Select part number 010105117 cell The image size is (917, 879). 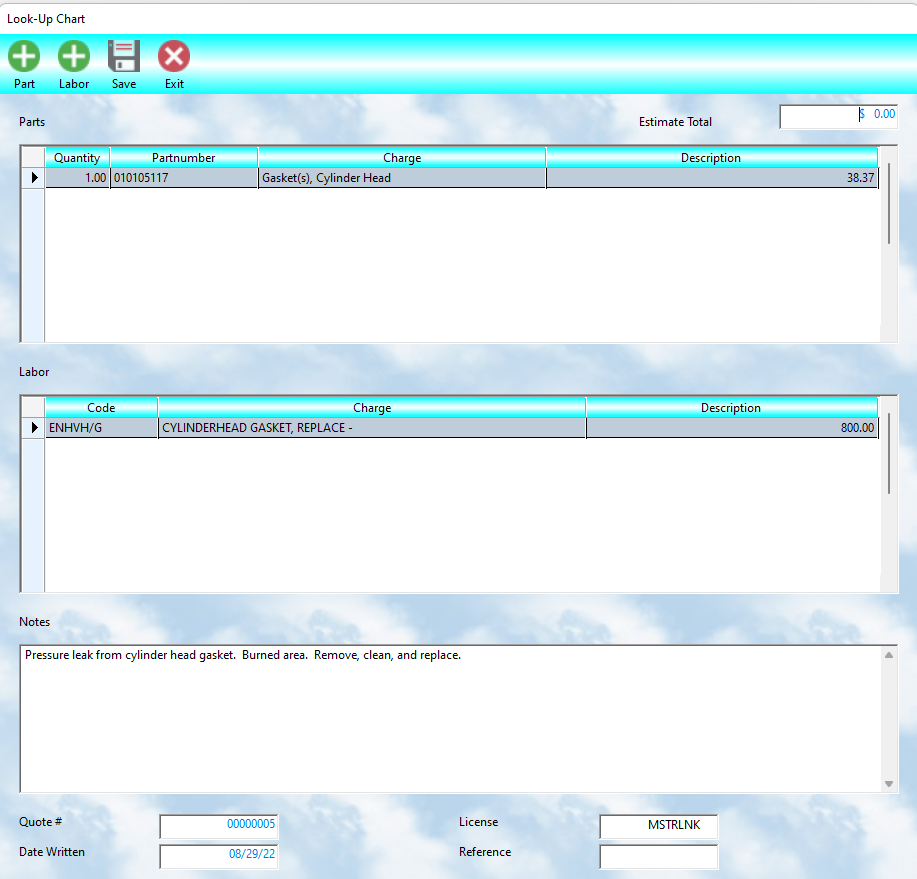[x=184, y=178]
